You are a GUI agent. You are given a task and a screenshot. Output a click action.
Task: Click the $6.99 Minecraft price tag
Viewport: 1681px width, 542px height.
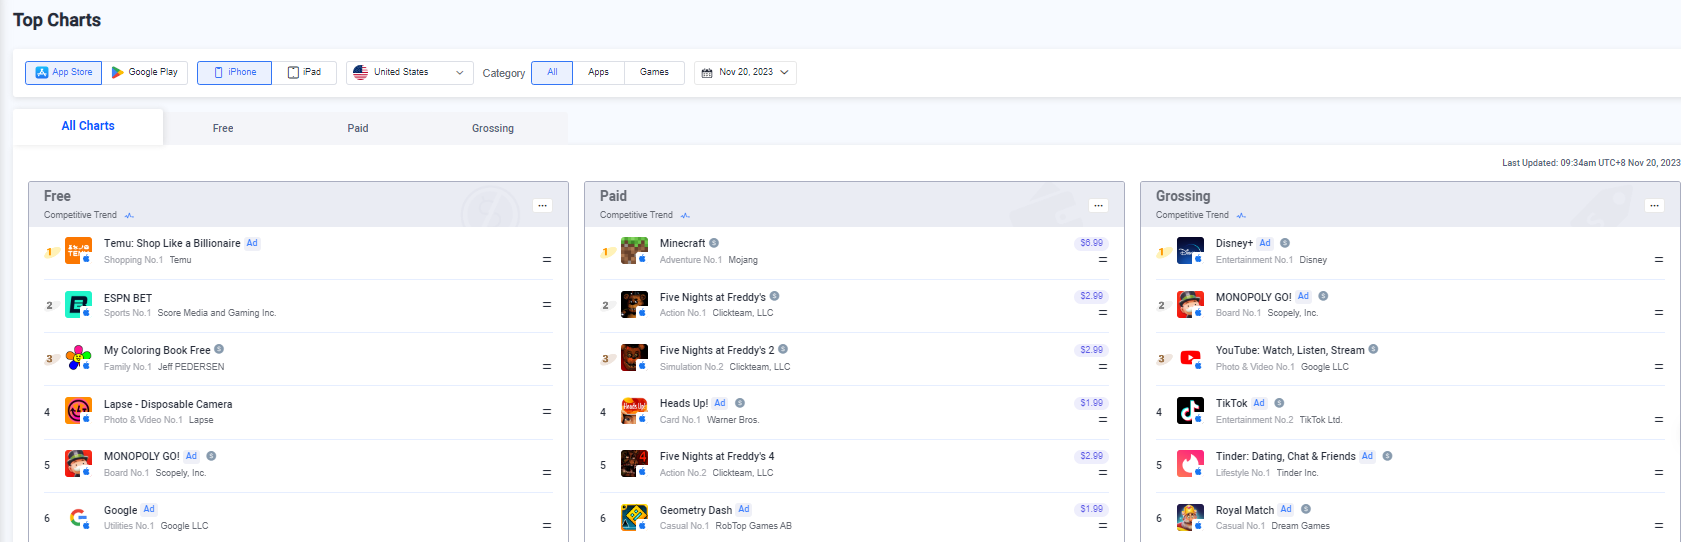1091,243
